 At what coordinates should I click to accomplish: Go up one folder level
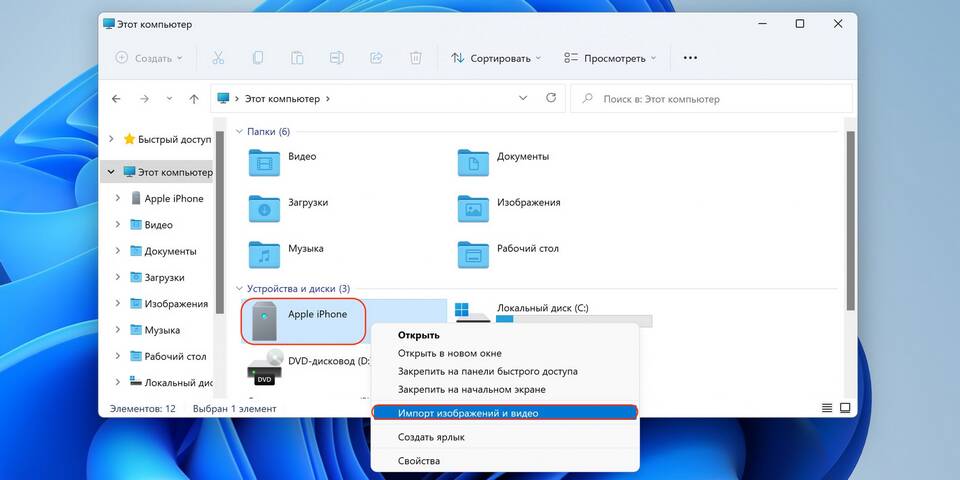click(194, 99)
